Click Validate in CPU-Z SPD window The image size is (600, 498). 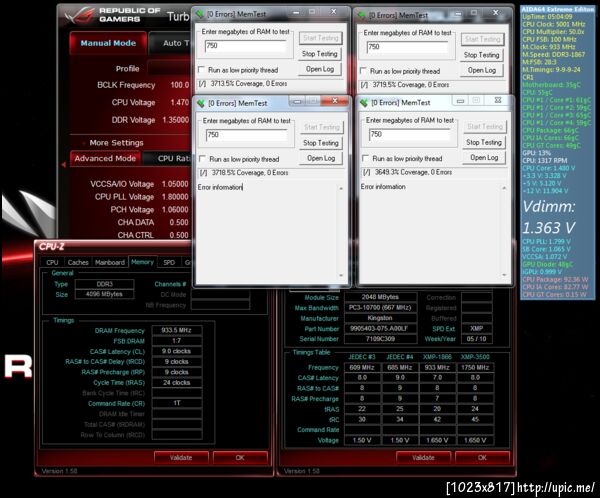(x=423, y=457)
